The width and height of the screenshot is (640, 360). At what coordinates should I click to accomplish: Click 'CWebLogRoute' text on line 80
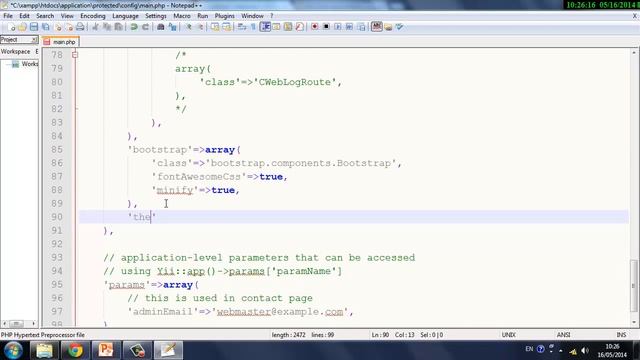click(294, 82)
